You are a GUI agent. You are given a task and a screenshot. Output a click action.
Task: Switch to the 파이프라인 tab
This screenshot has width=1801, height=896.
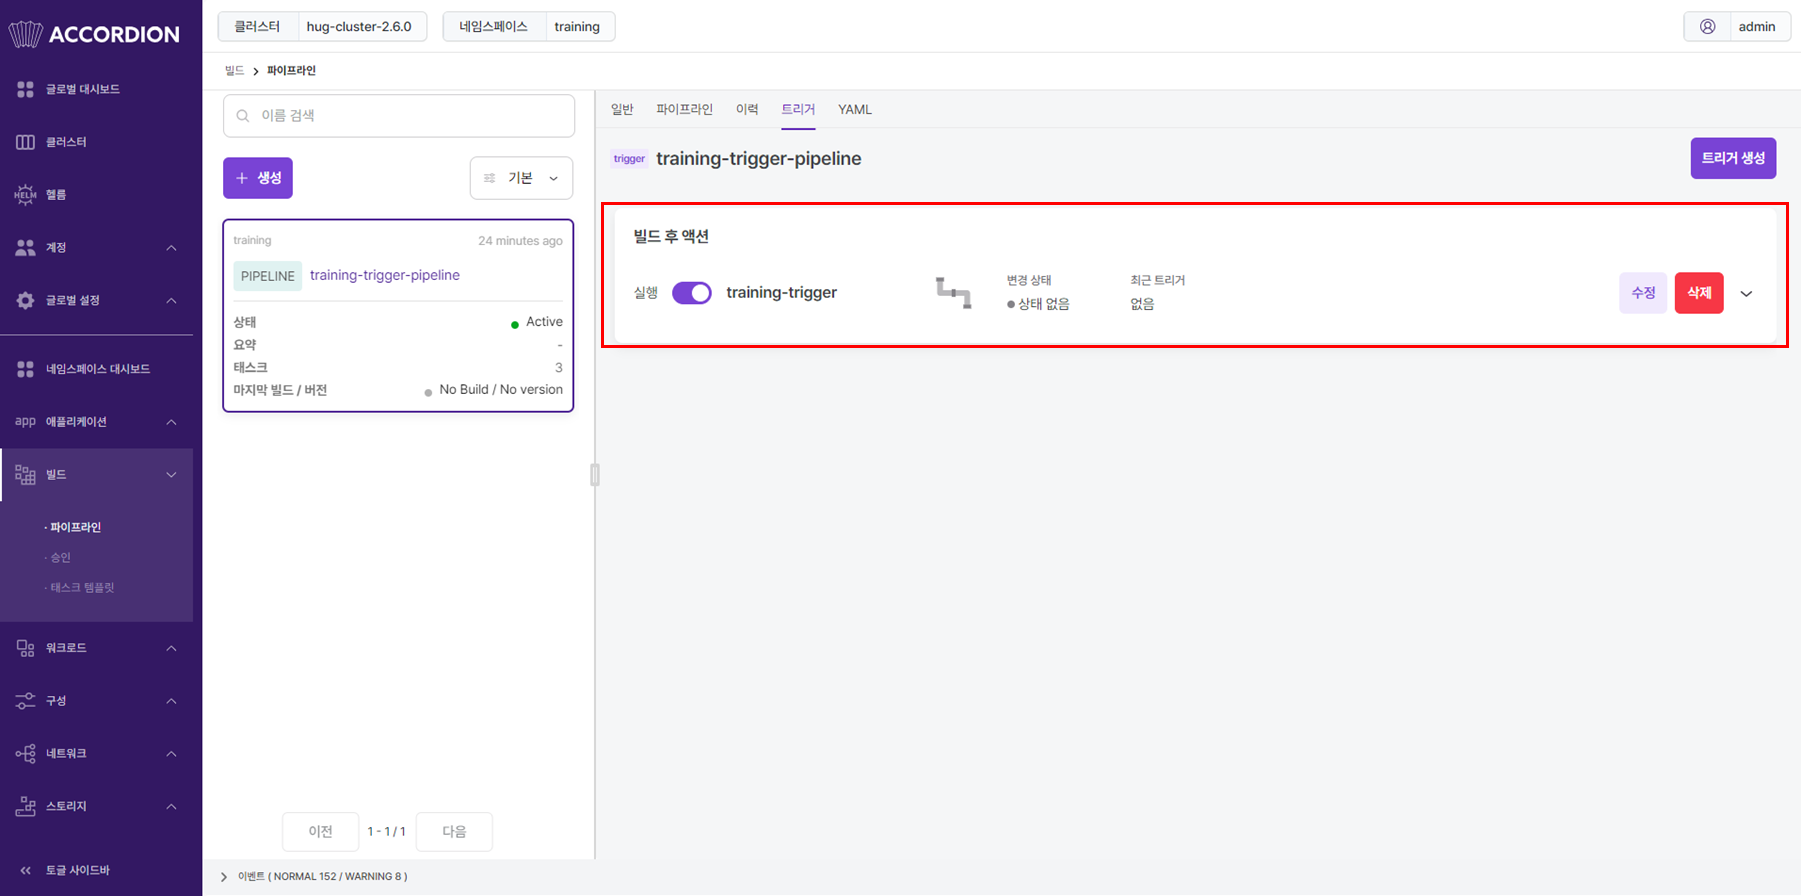685,110
